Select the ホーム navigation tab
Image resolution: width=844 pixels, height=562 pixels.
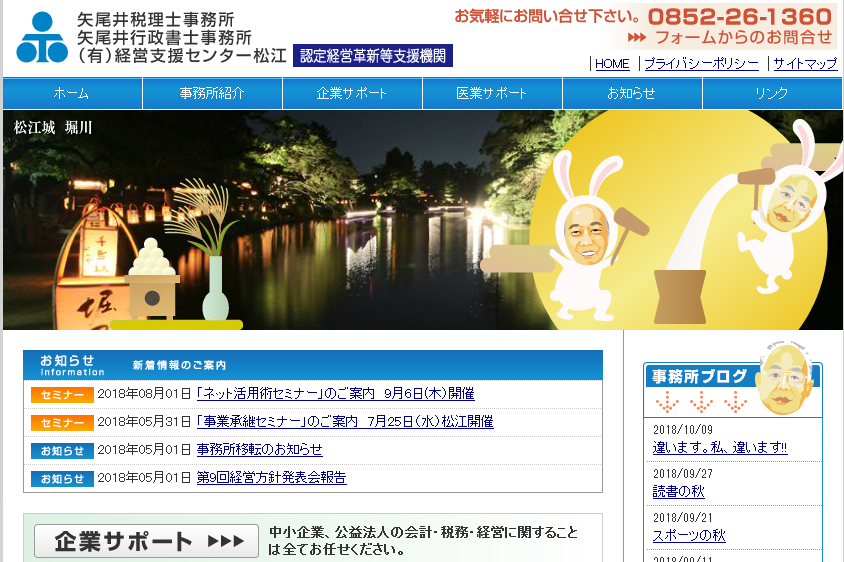72,93
